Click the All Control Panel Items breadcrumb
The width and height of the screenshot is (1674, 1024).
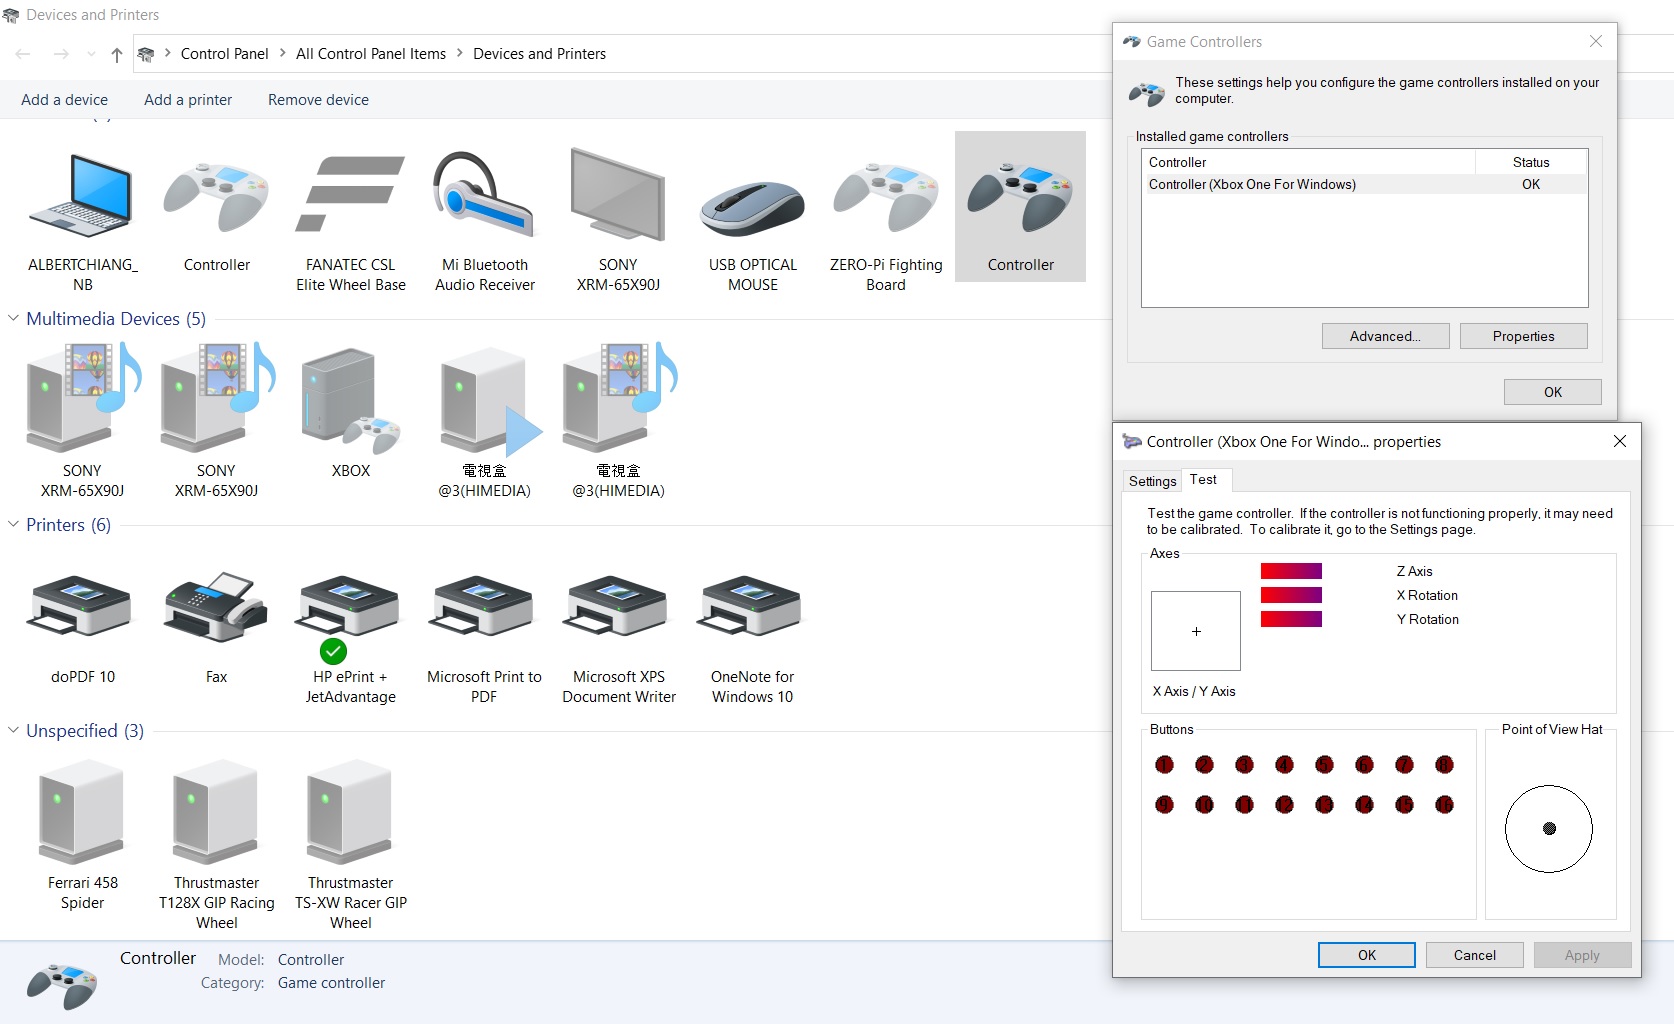coord(371,54)
